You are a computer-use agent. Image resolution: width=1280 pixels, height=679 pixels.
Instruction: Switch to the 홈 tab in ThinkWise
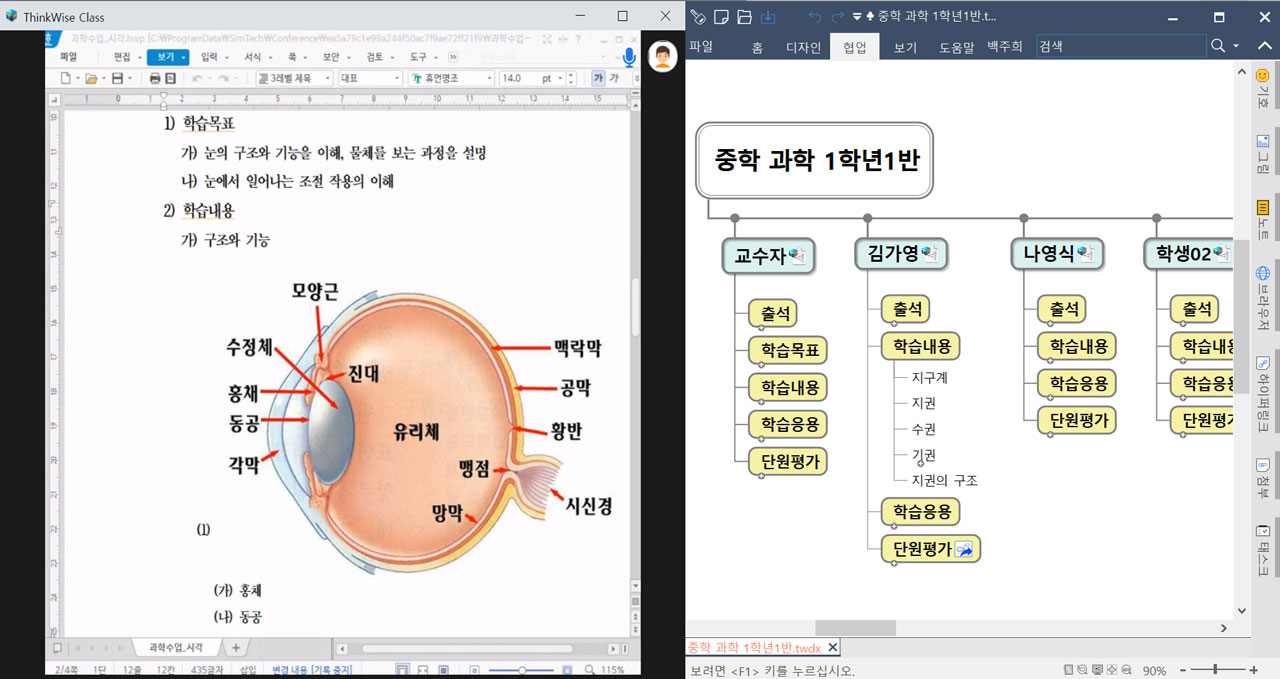[x=757, y=47]
